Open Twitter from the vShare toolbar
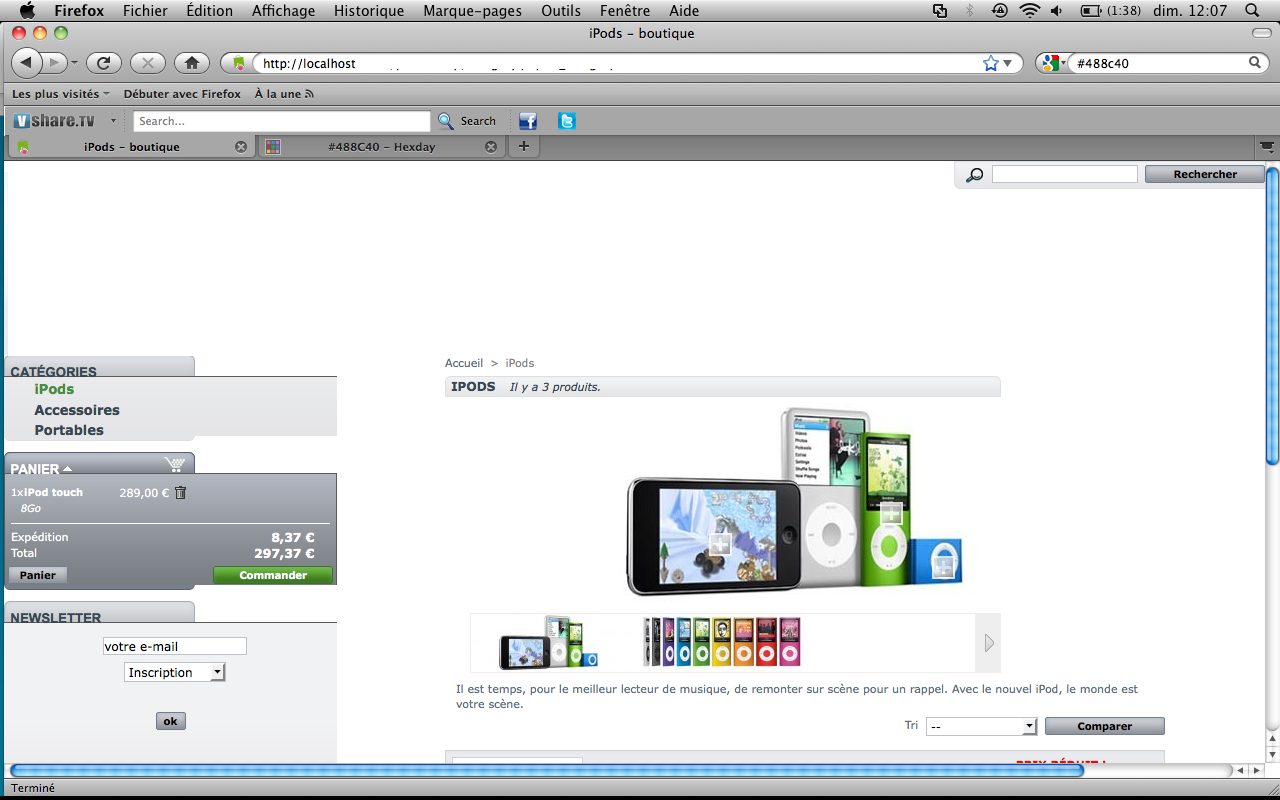1280x800 pixels. [567, 121]
